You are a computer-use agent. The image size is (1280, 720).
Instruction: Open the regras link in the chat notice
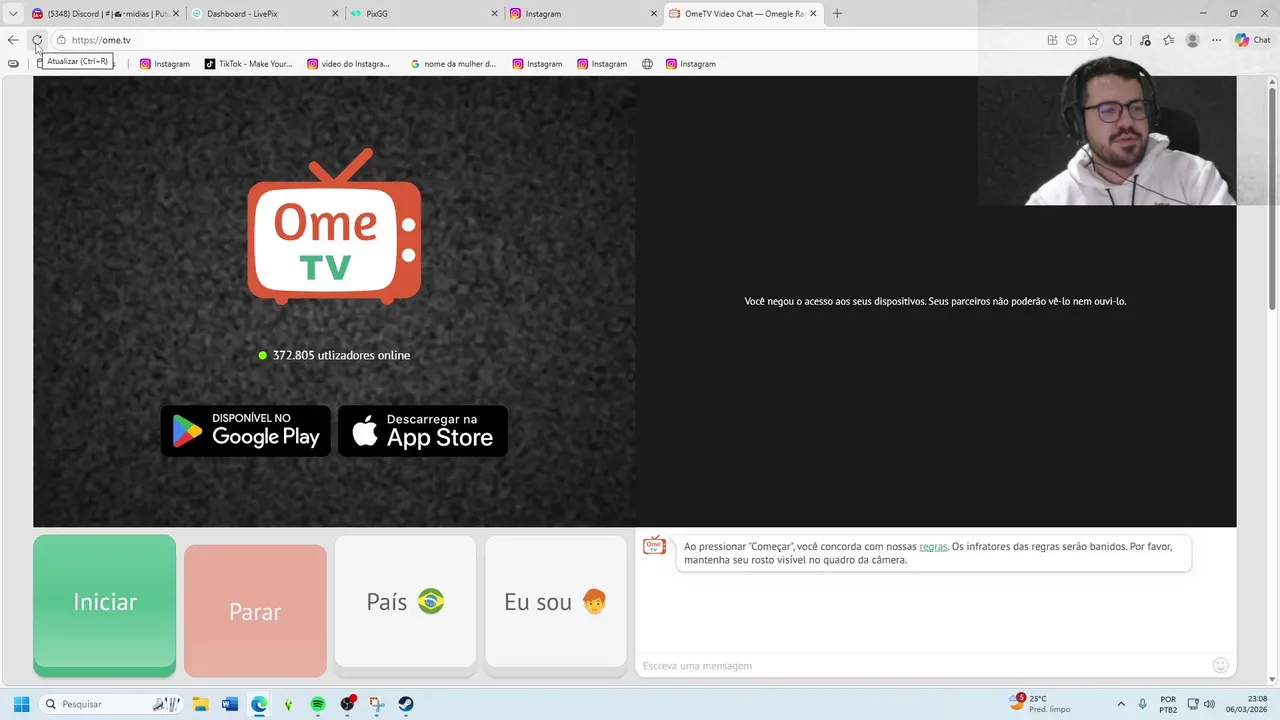tap(933, 547)
